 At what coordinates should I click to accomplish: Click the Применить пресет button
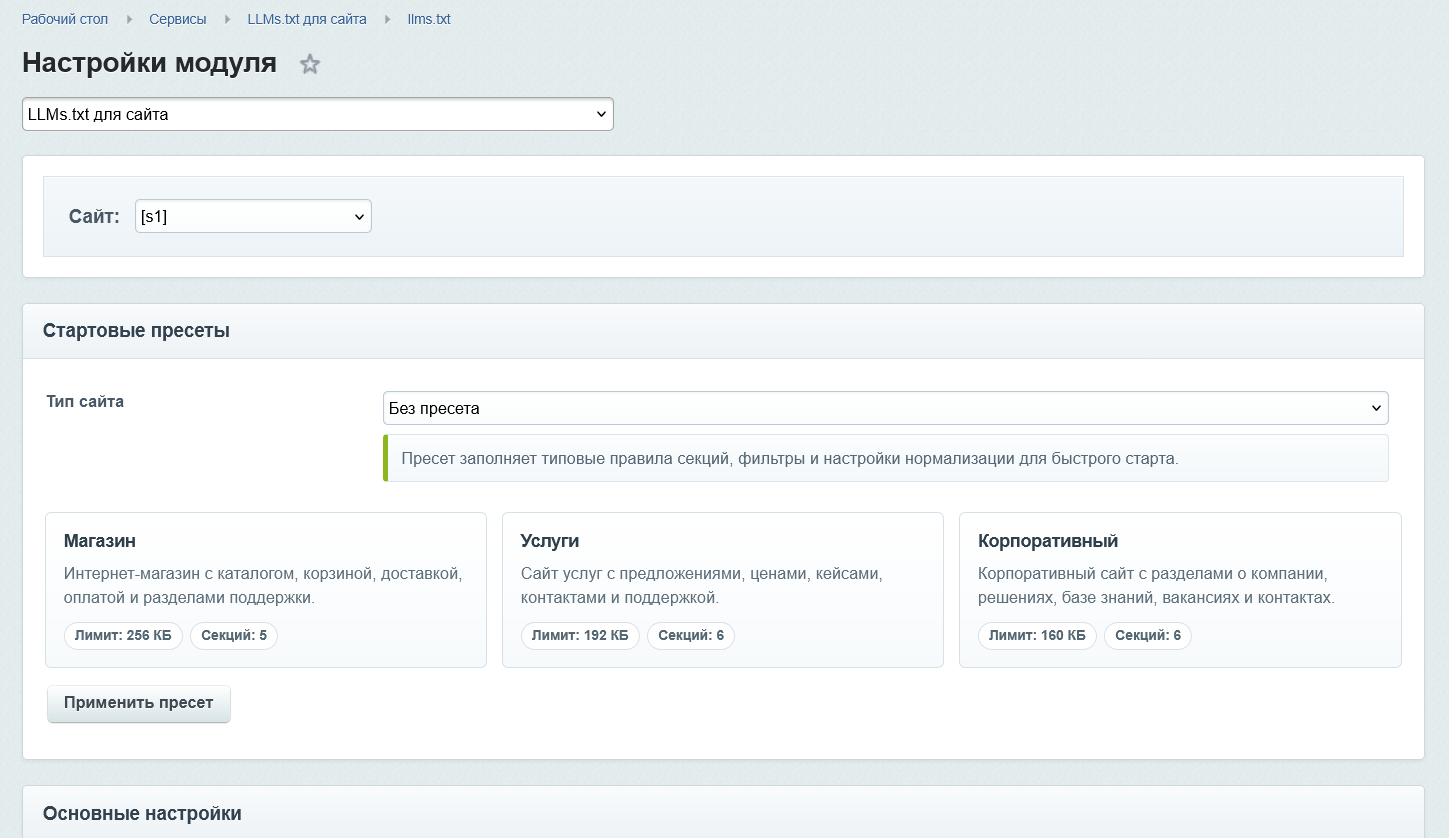[x=139, y=703]
